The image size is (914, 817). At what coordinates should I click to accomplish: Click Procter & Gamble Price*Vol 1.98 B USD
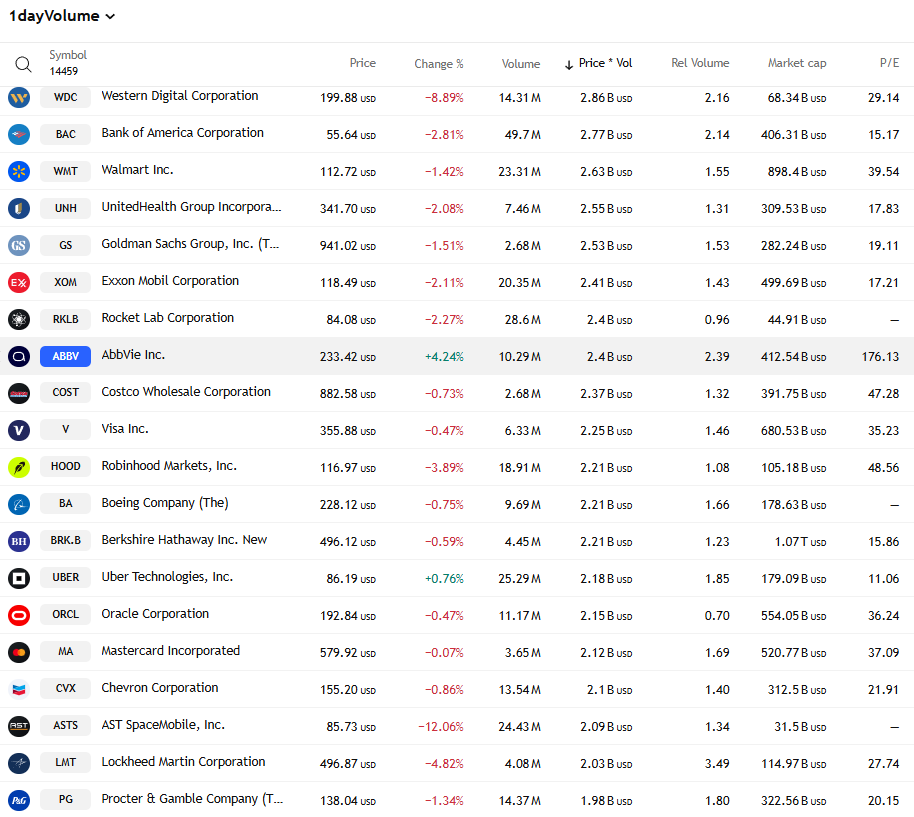point(606,801)
